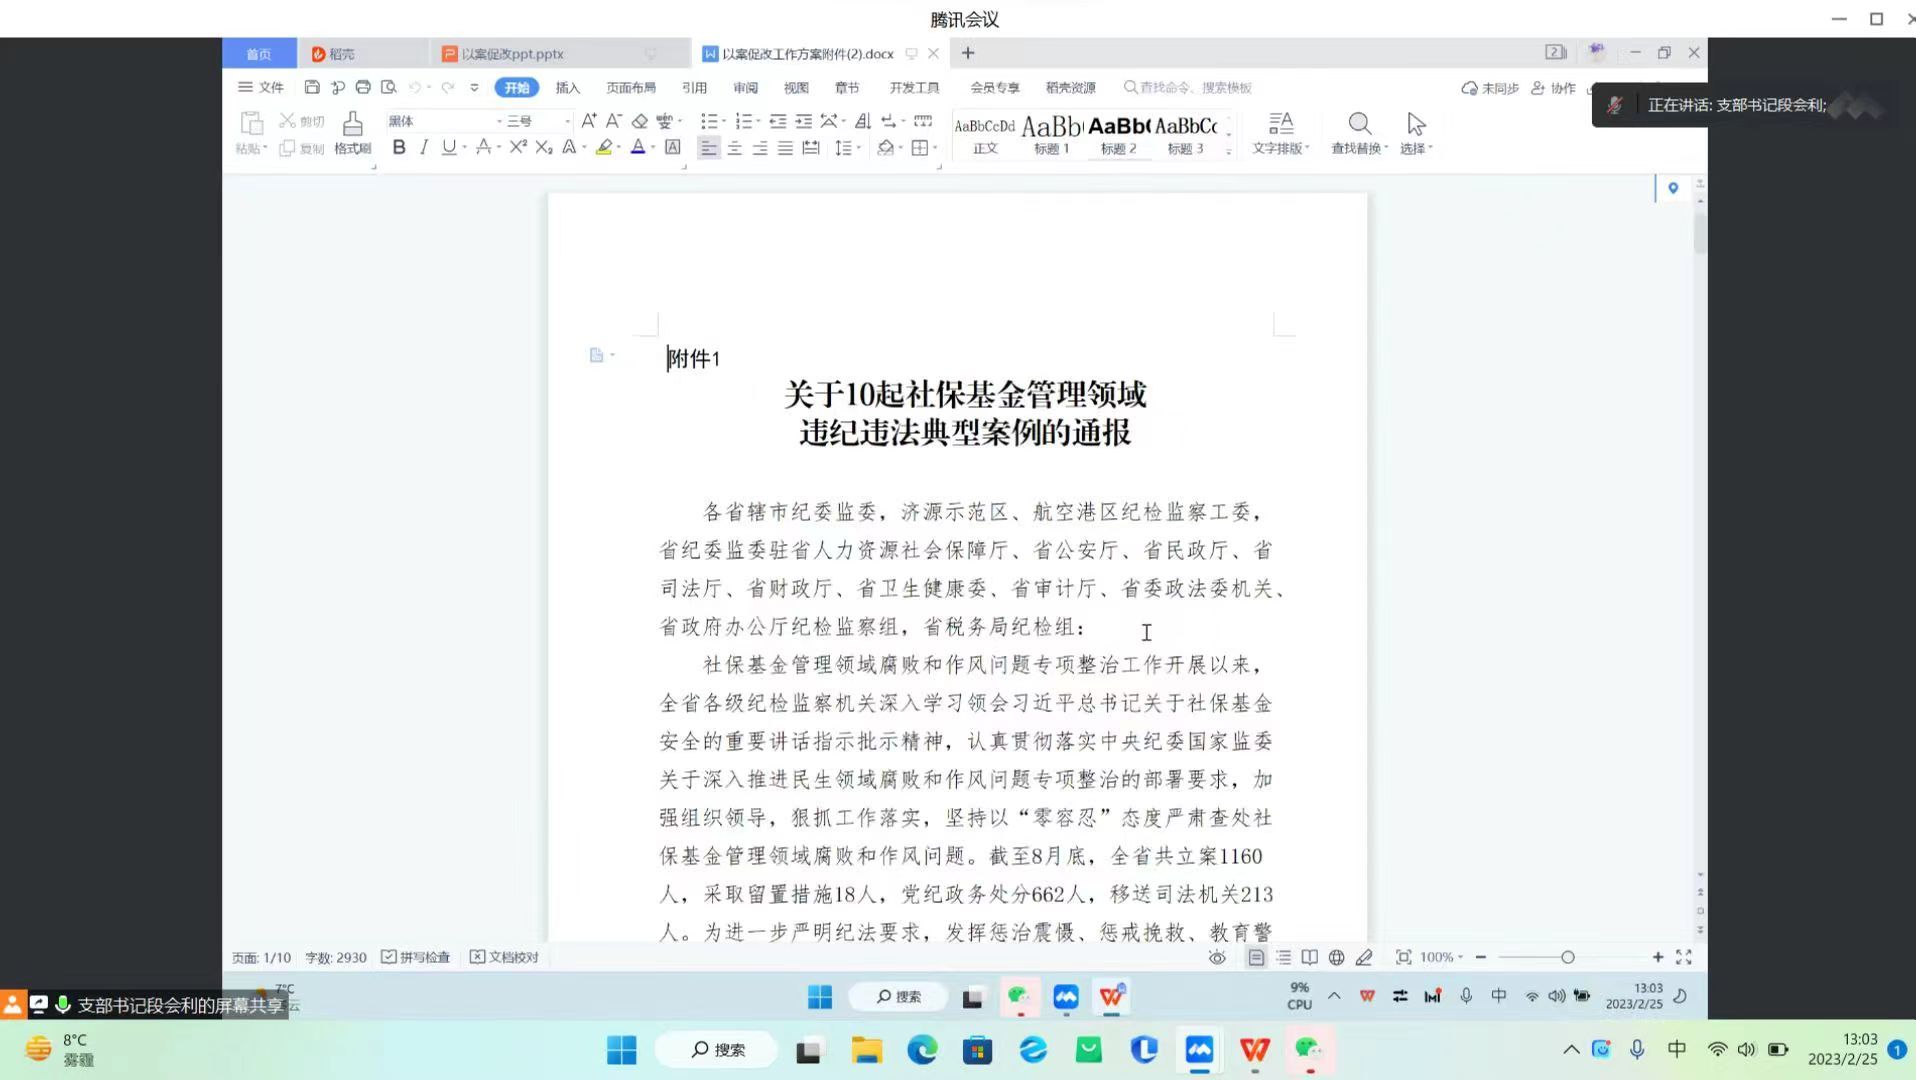
Task: Decrease indent icon in paragraph group
Action: click(777, 121)
